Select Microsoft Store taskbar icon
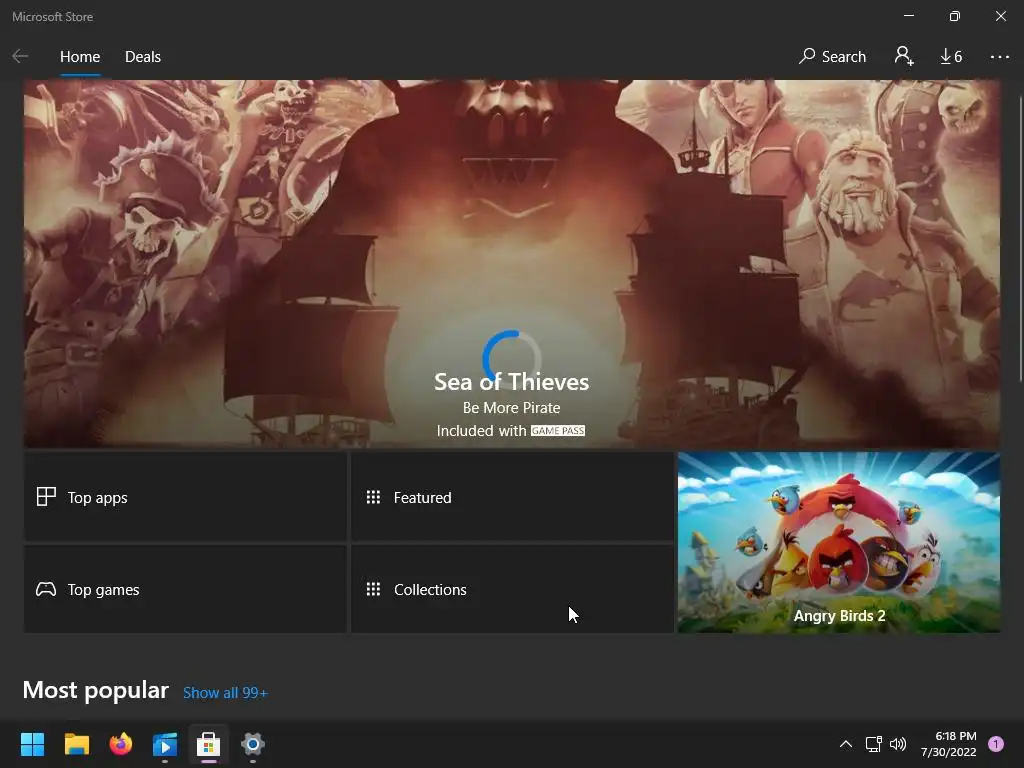The width and height of the screenshot is (1024, 768). 208,744
